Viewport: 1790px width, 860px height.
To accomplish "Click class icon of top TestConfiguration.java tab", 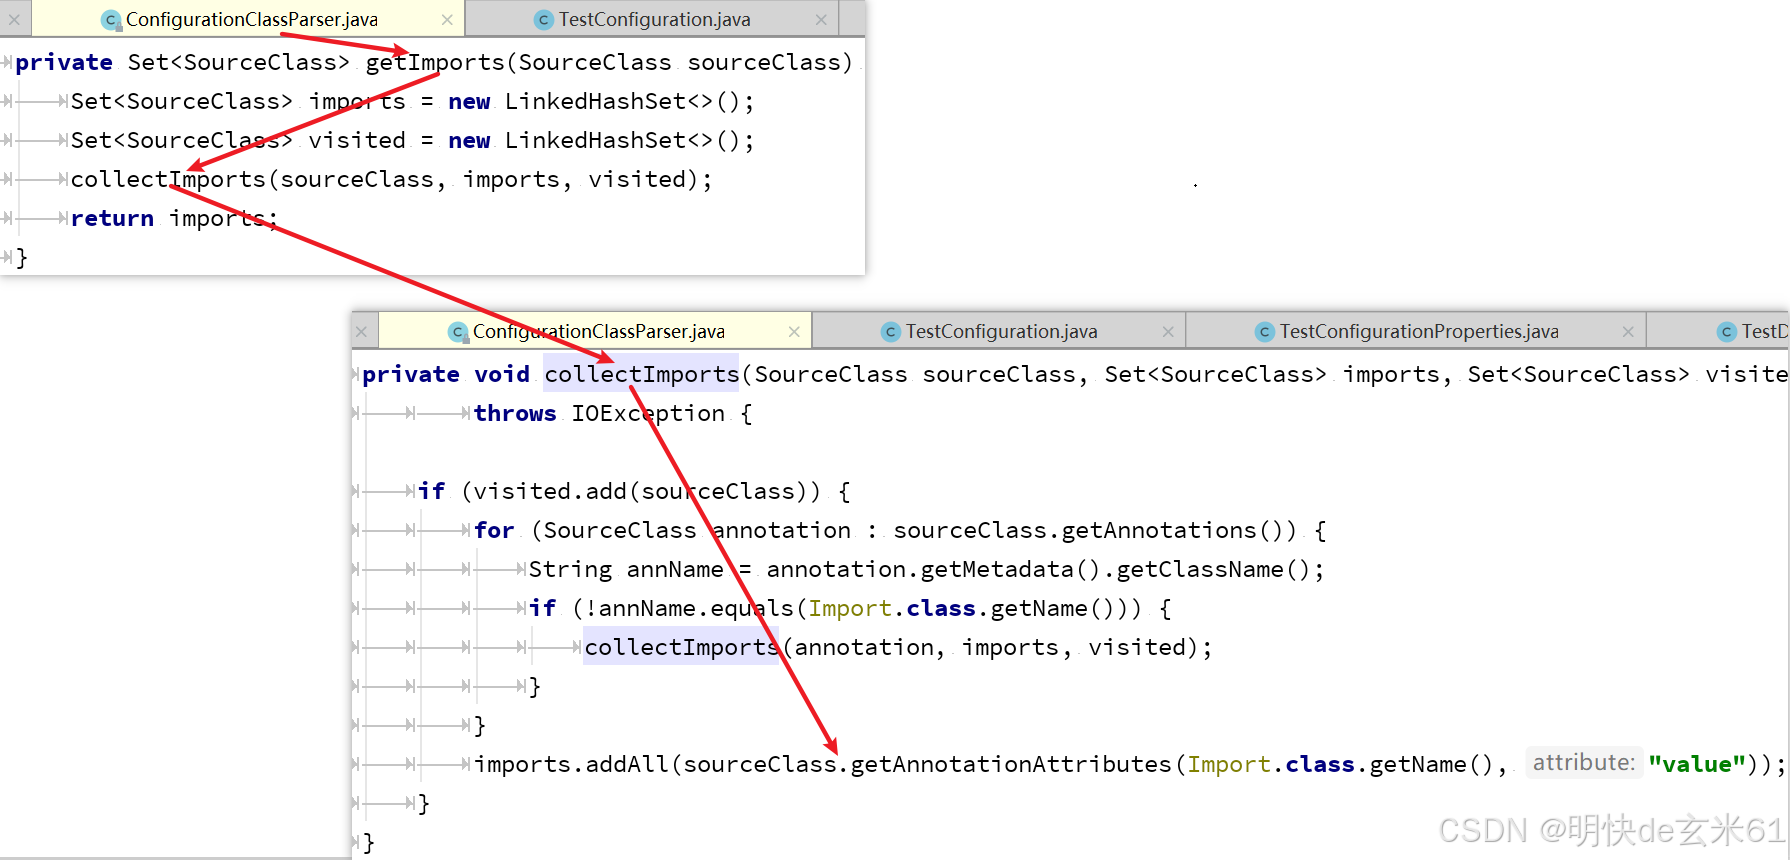I will (x=544, y=20).
